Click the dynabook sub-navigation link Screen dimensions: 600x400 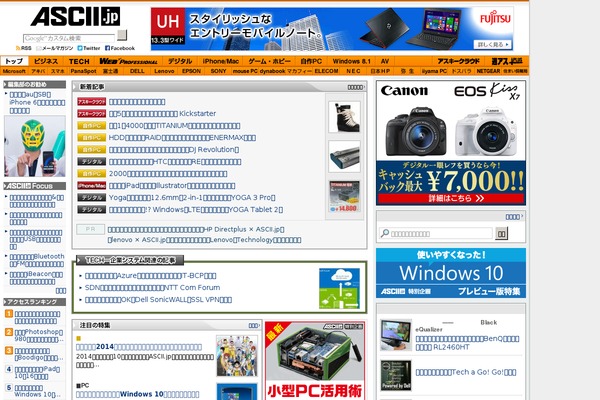pos(272,71)
